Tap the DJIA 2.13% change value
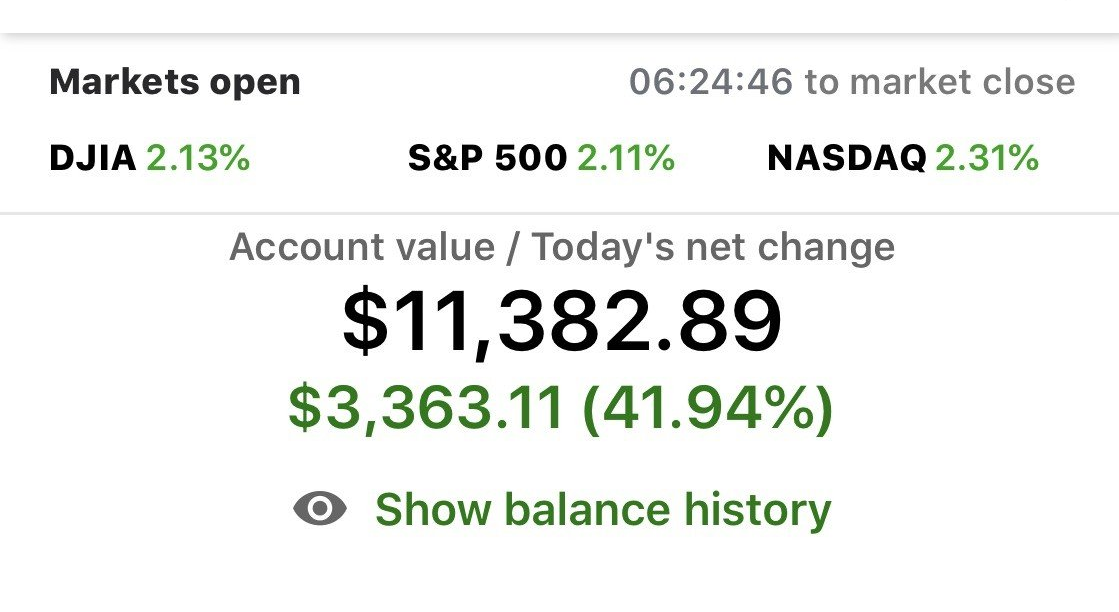 (x=198, y=158)
